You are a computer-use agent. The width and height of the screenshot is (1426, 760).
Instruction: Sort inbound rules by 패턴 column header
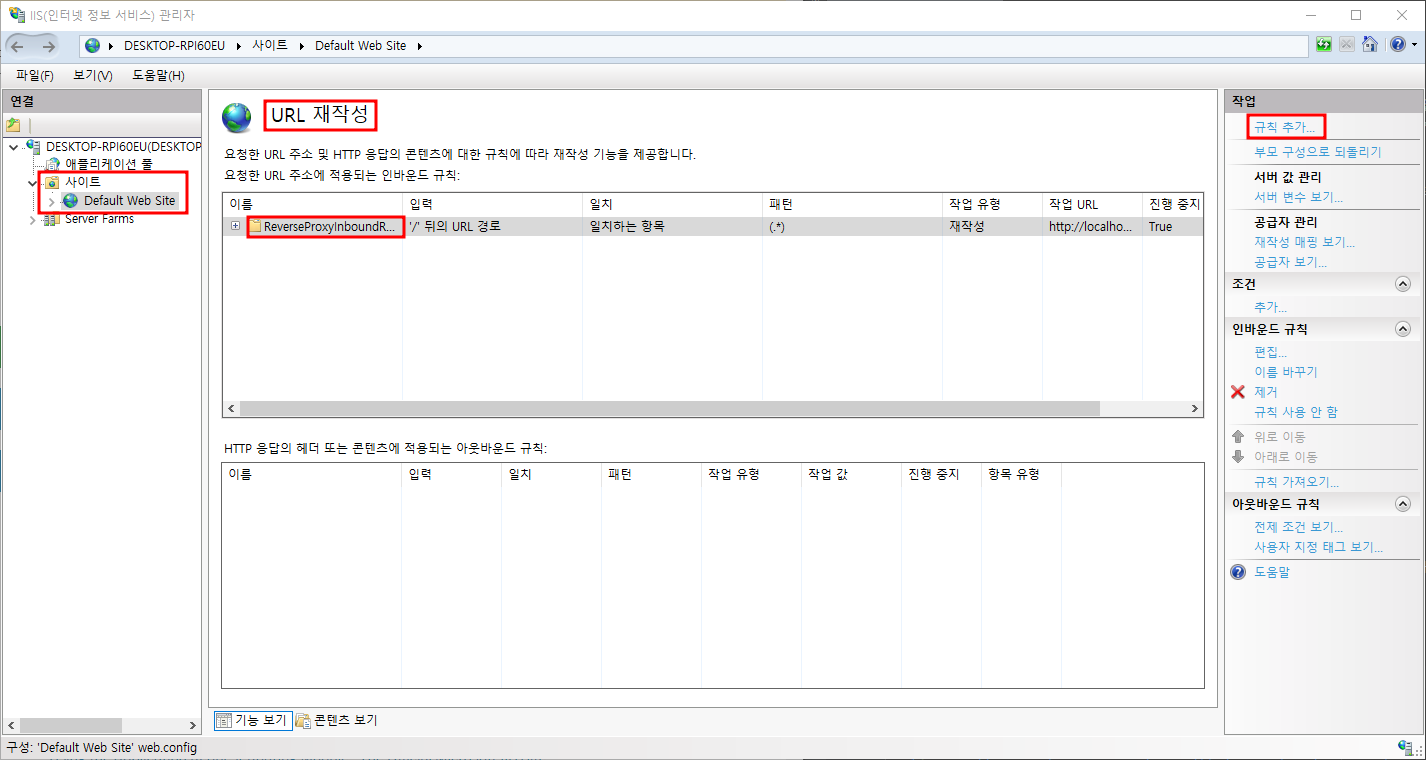tap(852, 204)
